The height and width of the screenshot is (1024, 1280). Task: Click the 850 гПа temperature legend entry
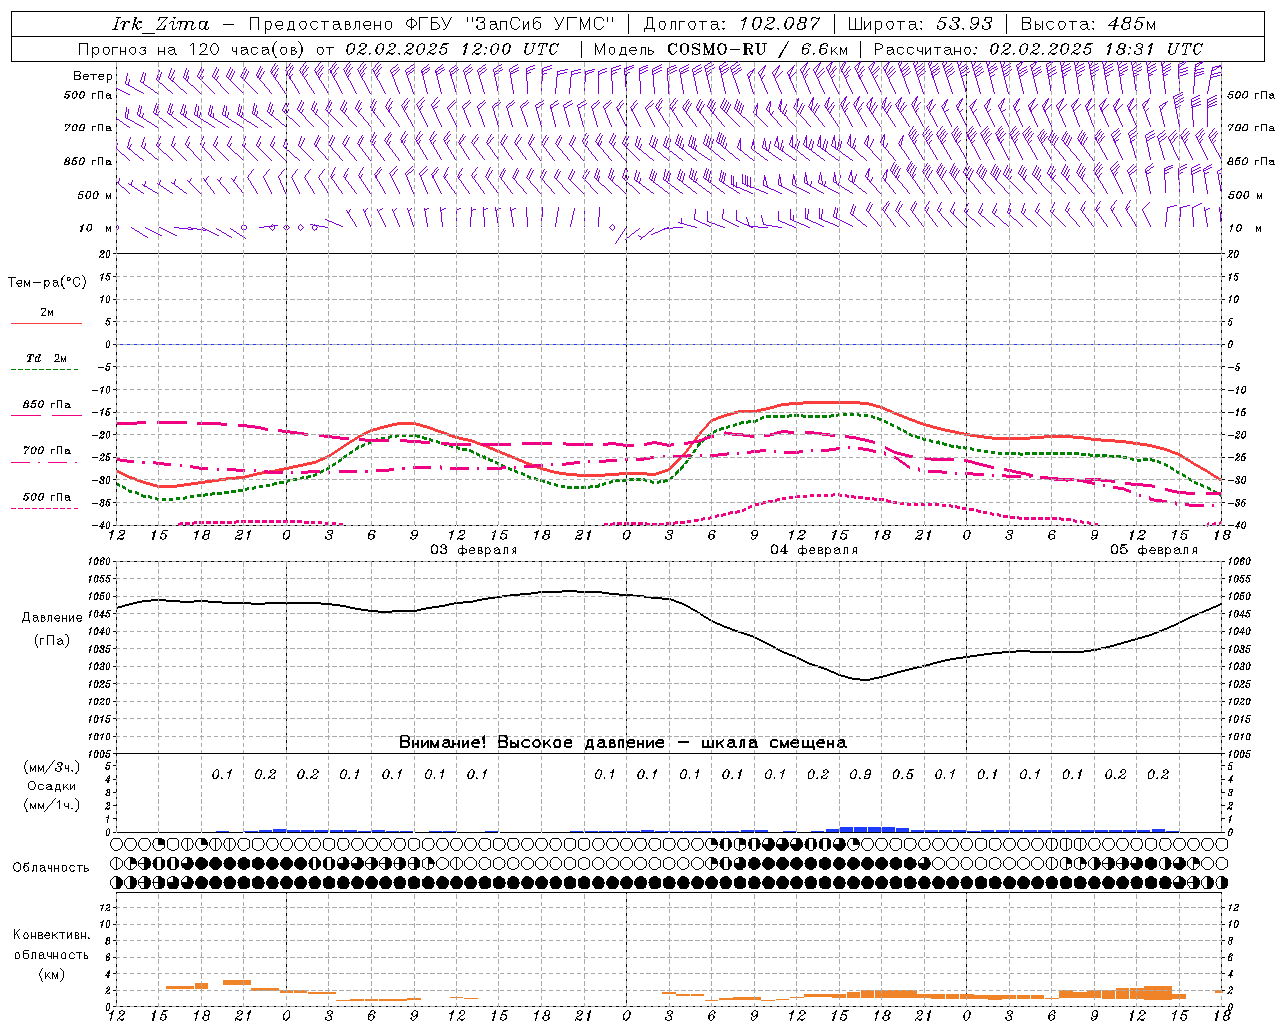[47, 405]
